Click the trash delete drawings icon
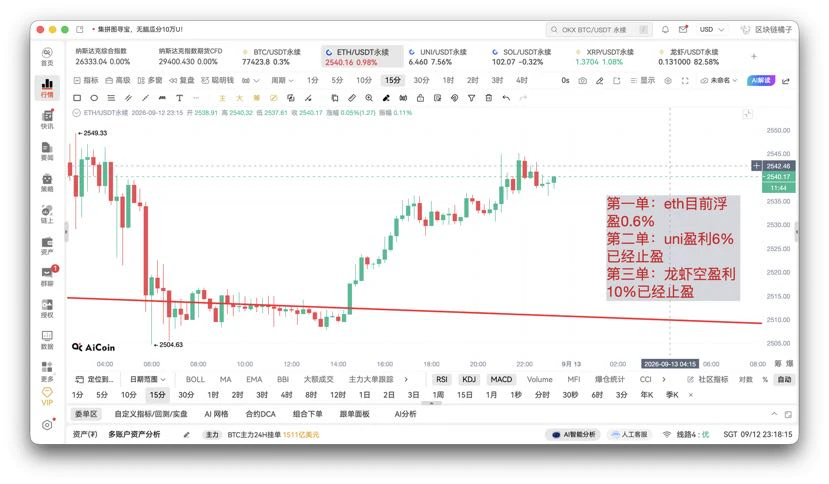Image resolution: width=829 pixels, height=484 pixels. coord(489,98)
